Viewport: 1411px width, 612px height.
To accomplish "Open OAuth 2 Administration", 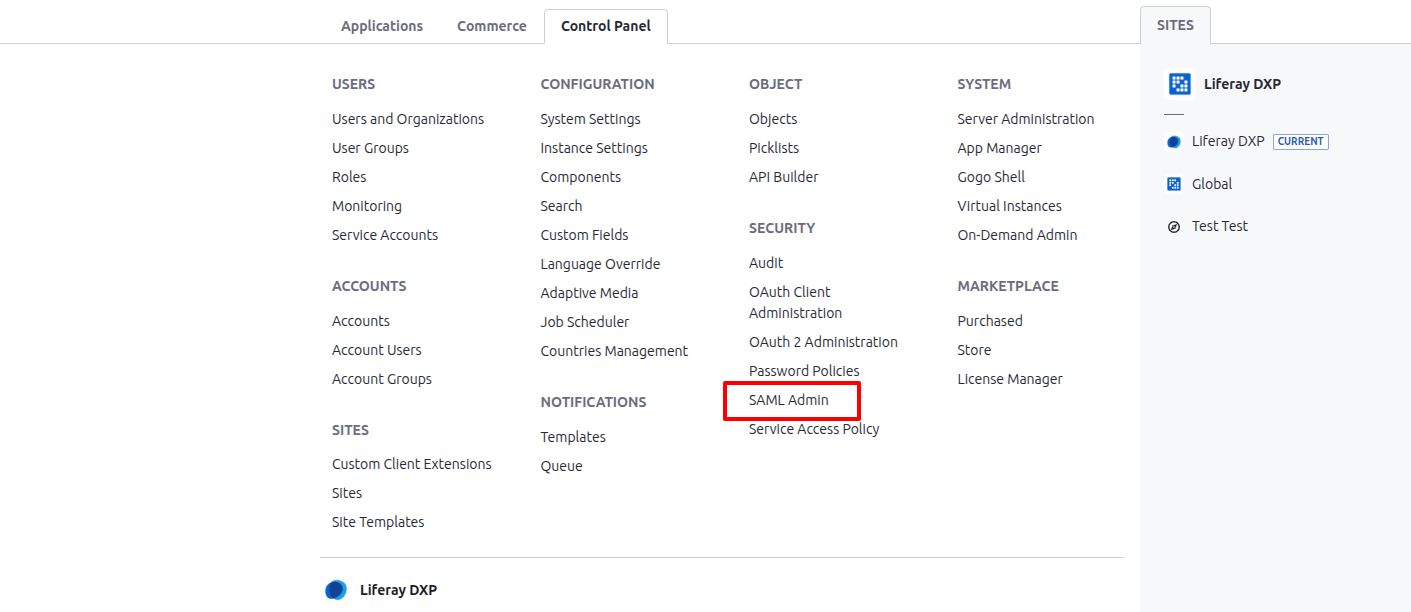I will point(823,342).
